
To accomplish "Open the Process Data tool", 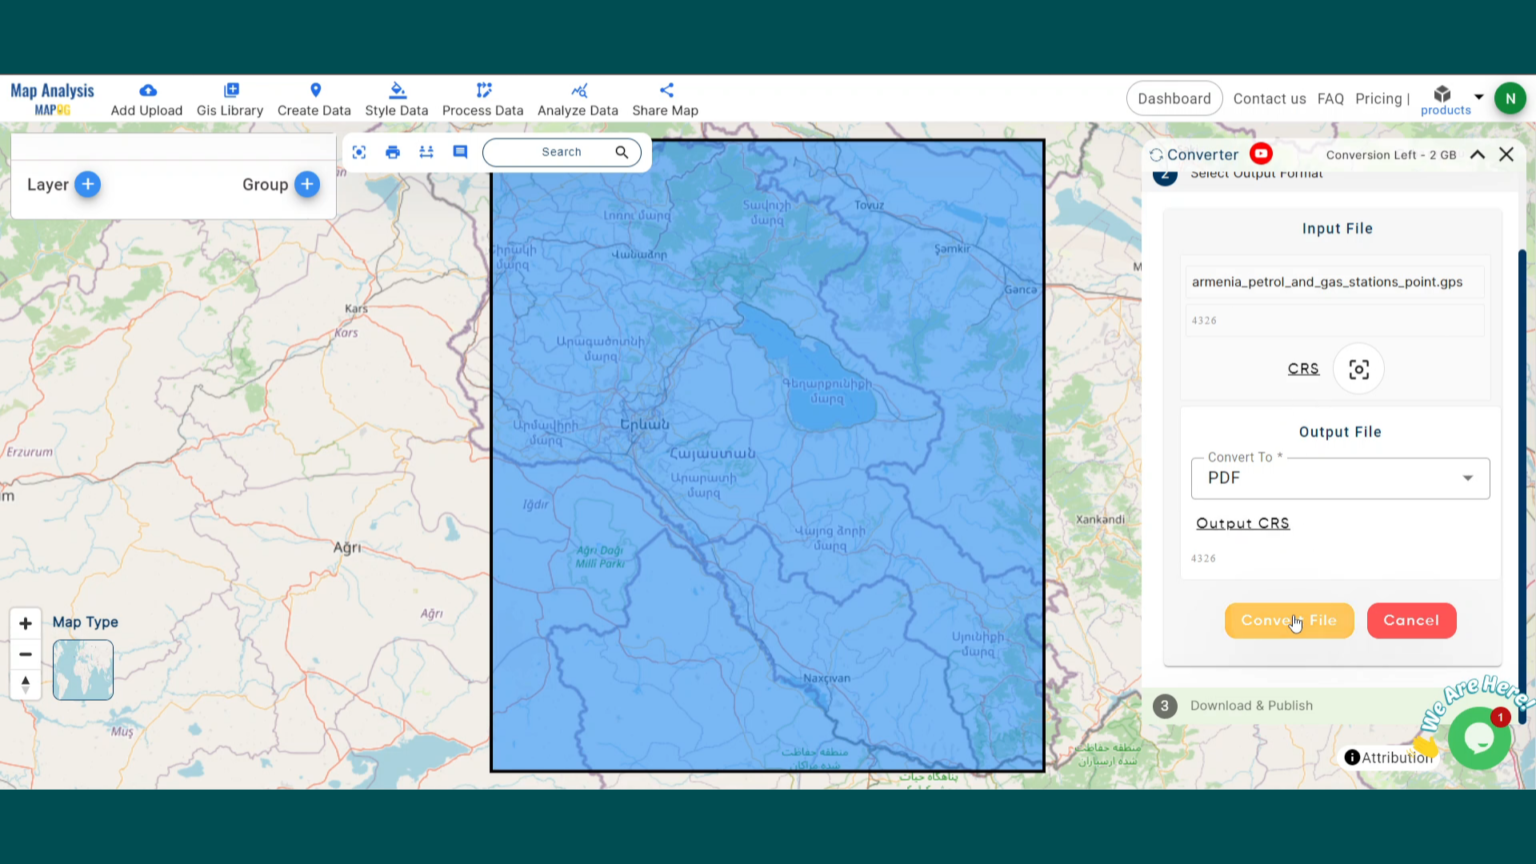I will [482, 97].
